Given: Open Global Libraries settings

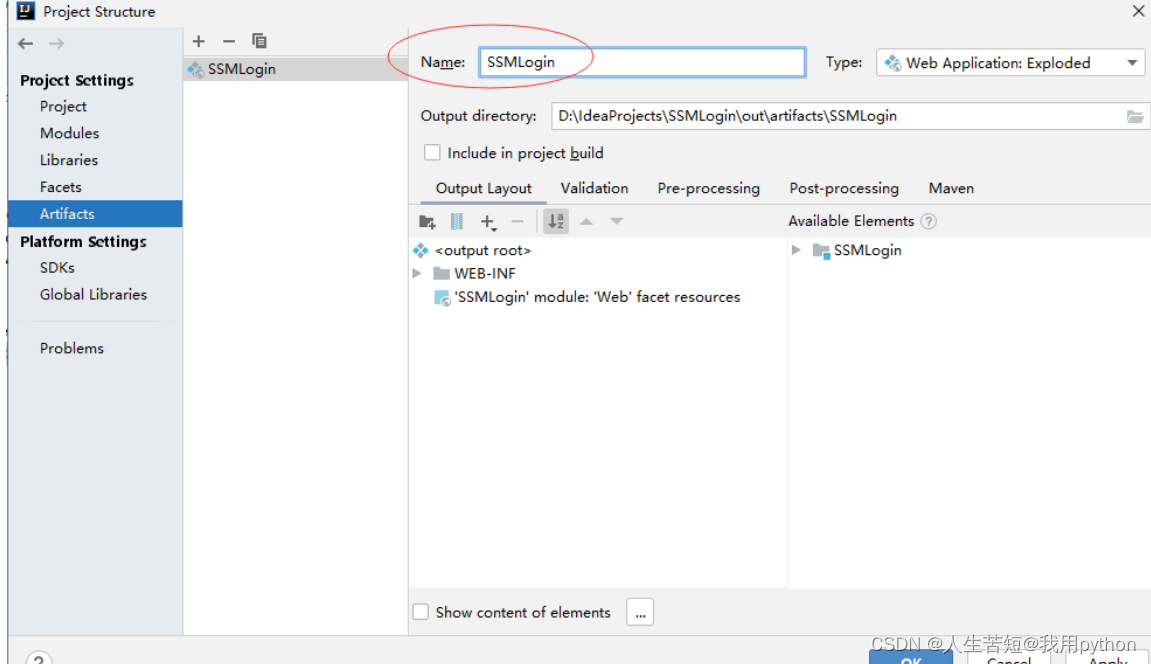Looking at the screenshot, I should coord(93,295).
